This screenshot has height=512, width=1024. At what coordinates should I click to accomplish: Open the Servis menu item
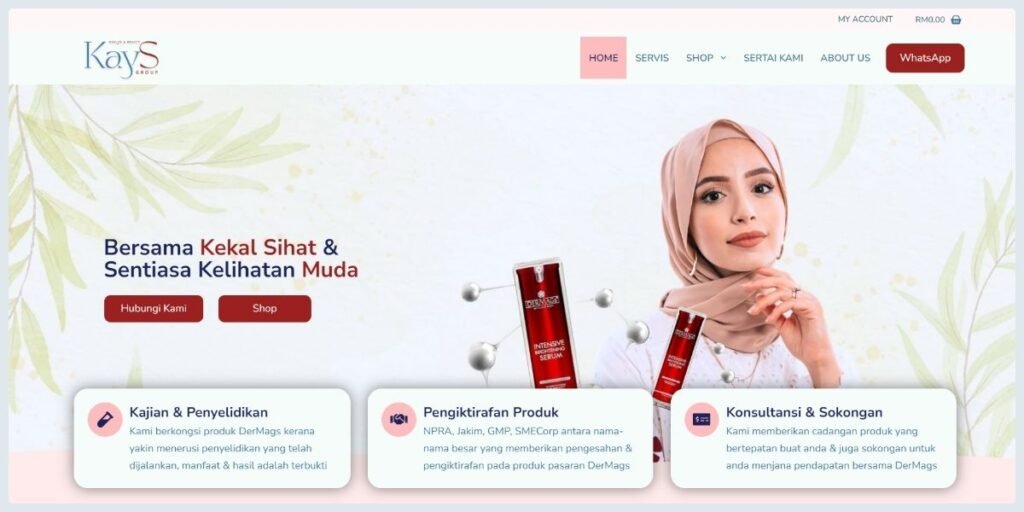652,58
